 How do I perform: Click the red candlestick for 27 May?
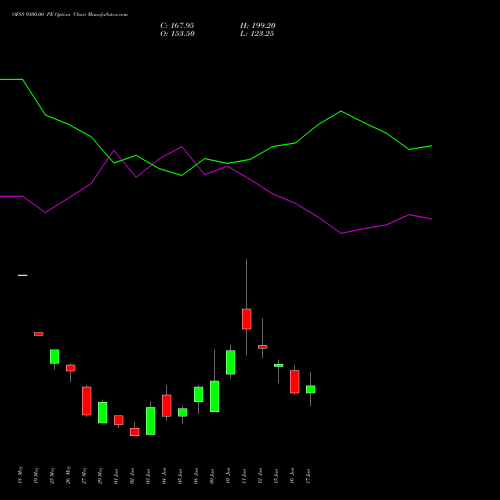[87, 401]
